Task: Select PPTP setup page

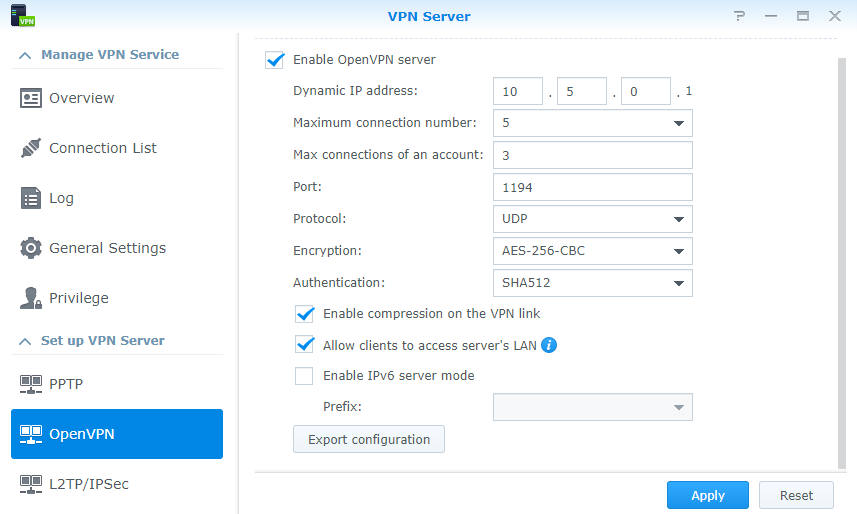Action: [117, 384]
